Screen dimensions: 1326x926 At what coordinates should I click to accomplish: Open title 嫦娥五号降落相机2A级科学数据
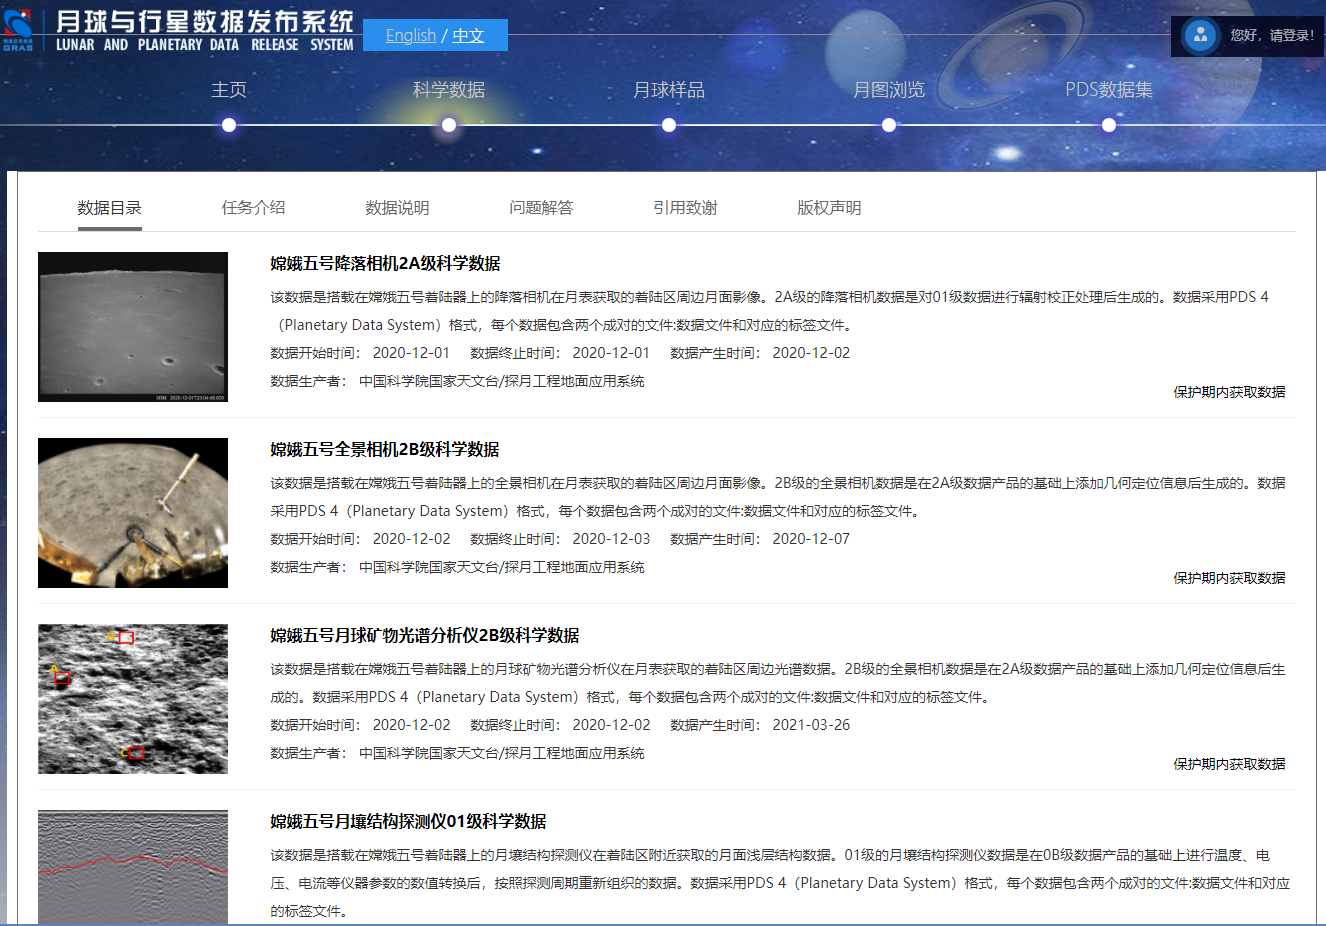(385, 264)
